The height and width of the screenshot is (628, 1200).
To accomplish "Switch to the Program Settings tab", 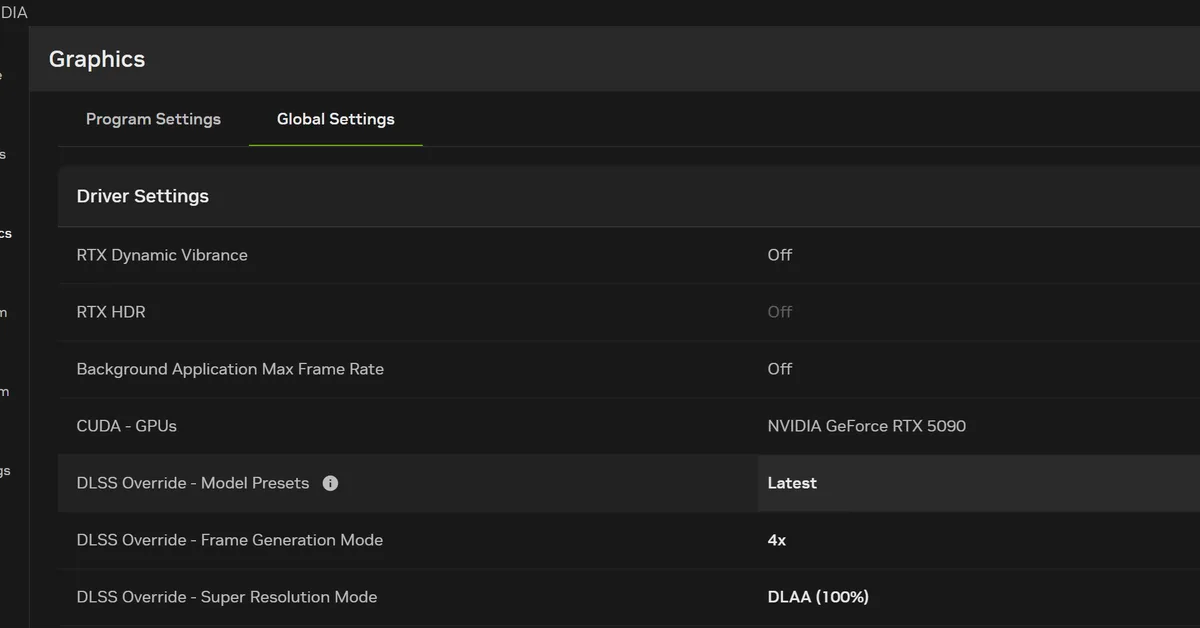I will 153,119.
